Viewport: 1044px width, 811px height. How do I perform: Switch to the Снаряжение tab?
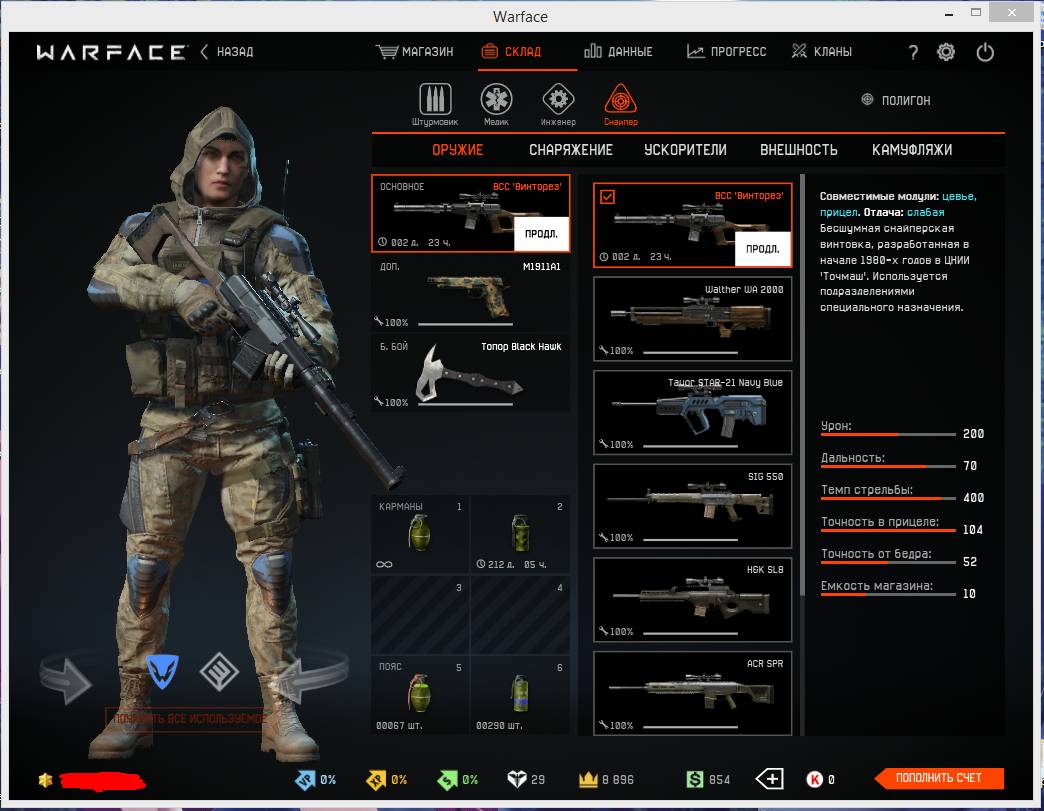click(x=571, y=150)
